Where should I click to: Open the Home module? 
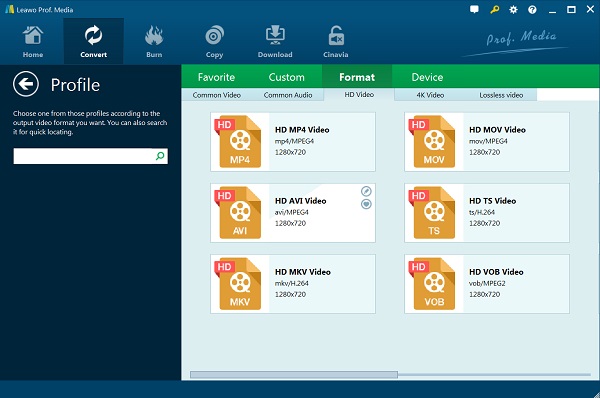tap(33, 41)
